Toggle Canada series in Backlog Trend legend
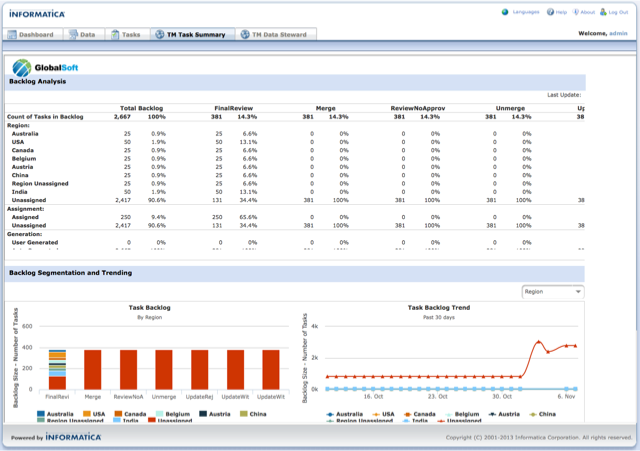Screen dimensions: 640x451 [x=420, y=414]
